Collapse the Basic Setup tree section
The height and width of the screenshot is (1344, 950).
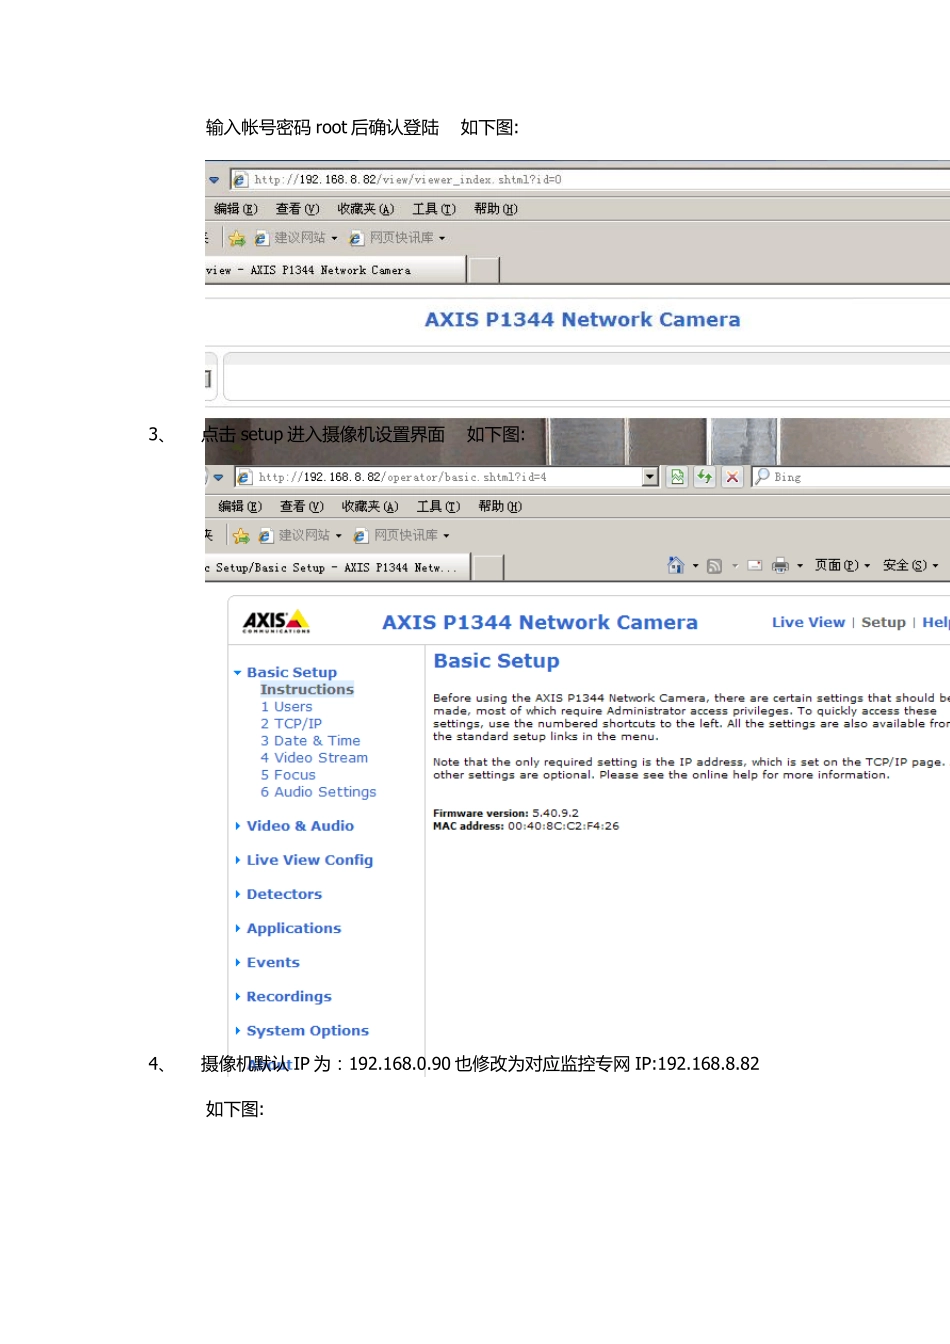(238, 673)
